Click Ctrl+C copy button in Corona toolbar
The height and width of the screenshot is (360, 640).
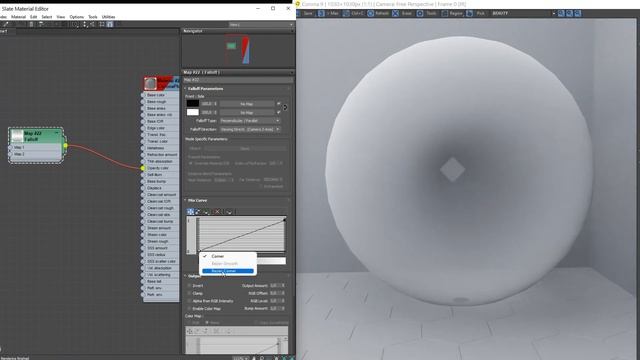pyautogui.click(x=353, y=13)
